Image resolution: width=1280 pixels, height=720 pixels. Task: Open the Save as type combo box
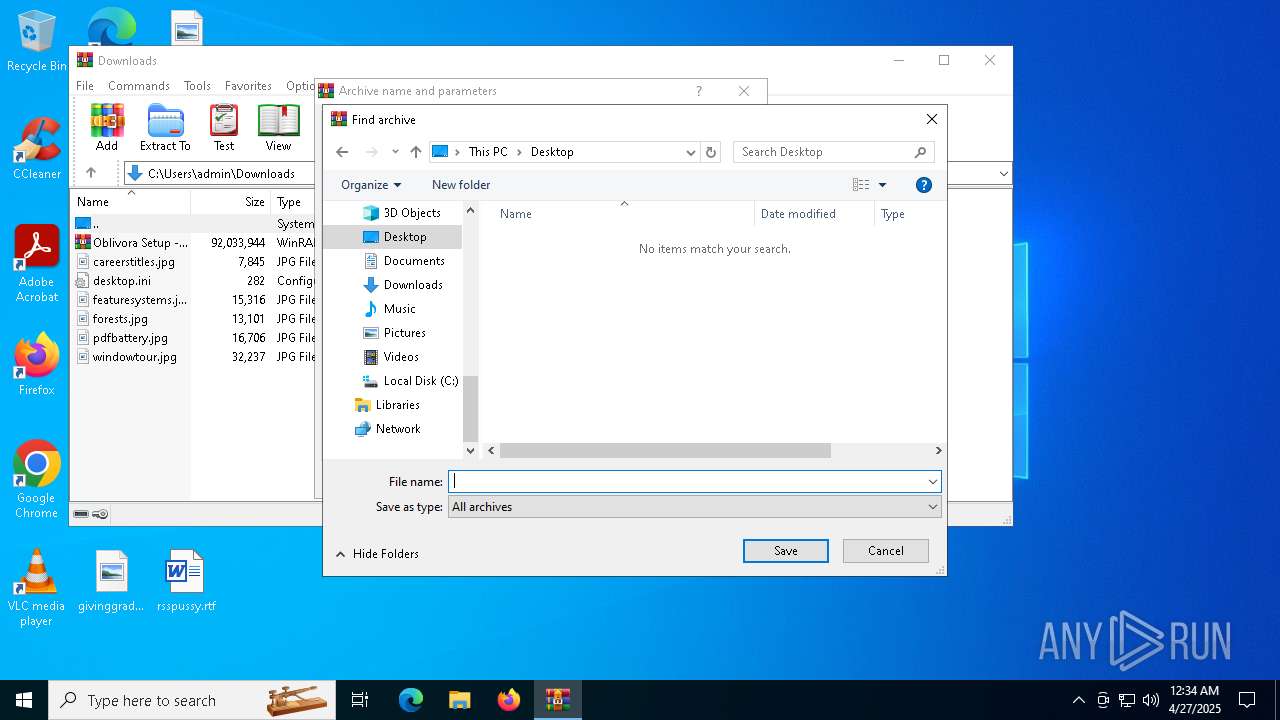[x=695, y=507]
